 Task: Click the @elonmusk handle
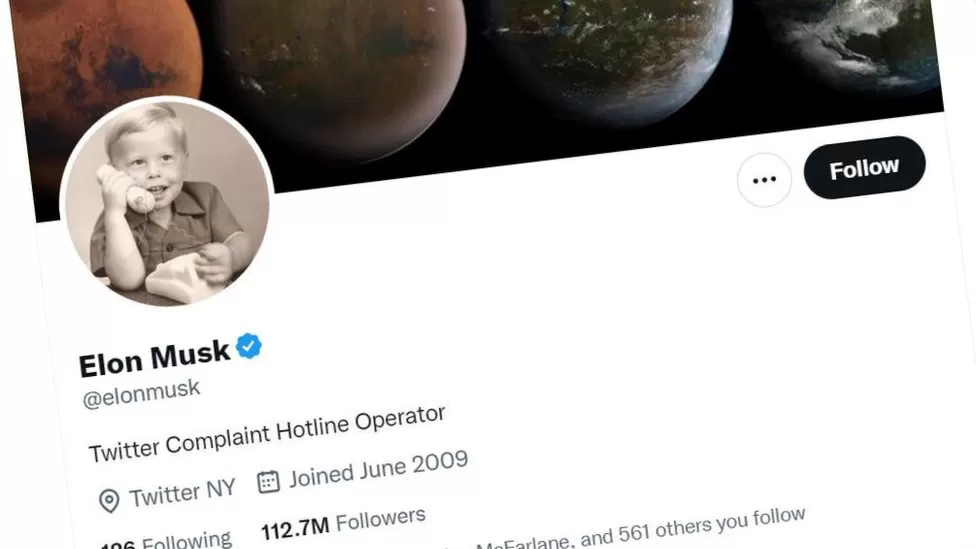tap(141, 393)
